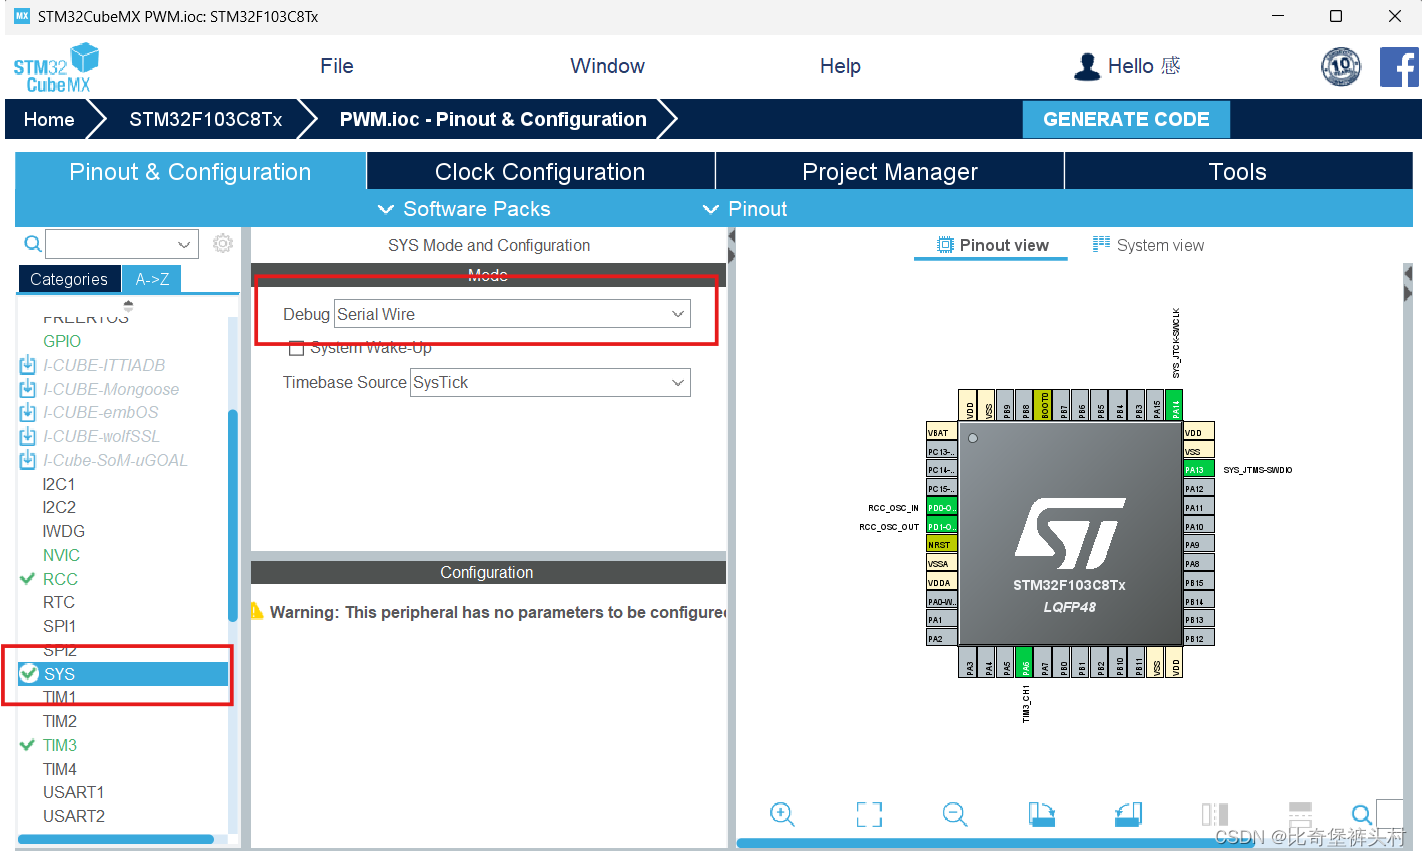Click the pin search magnifier icon
Image resolution: width=1422 pixels, height=856 pixels.
[1361, 815]
